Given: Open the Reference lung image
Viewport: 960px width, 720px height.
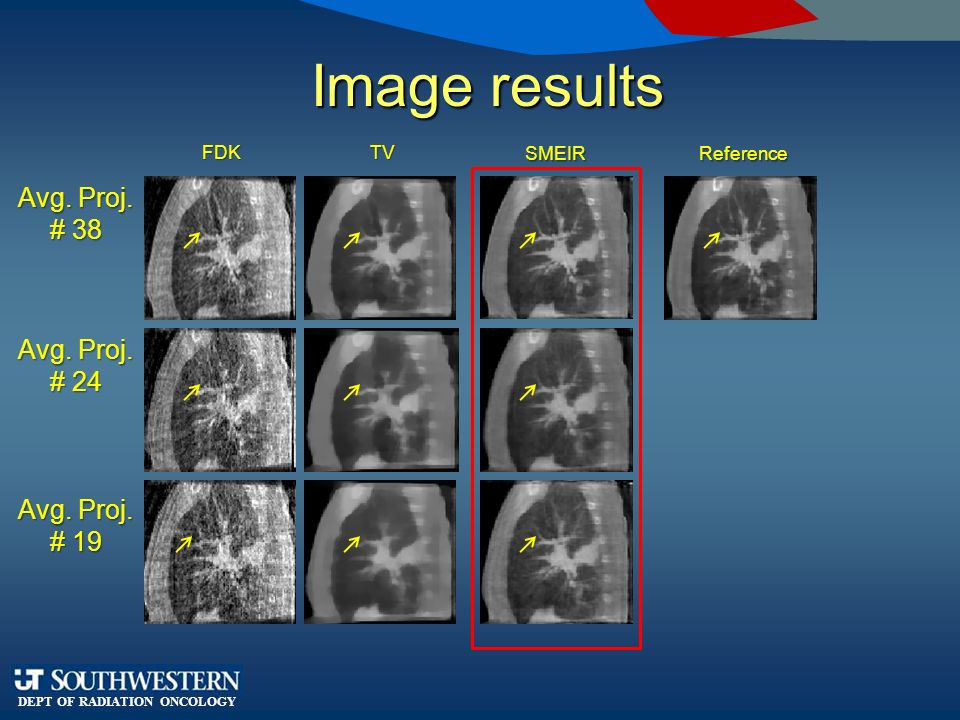Looking at the screenshot, I should click(740, 247).
